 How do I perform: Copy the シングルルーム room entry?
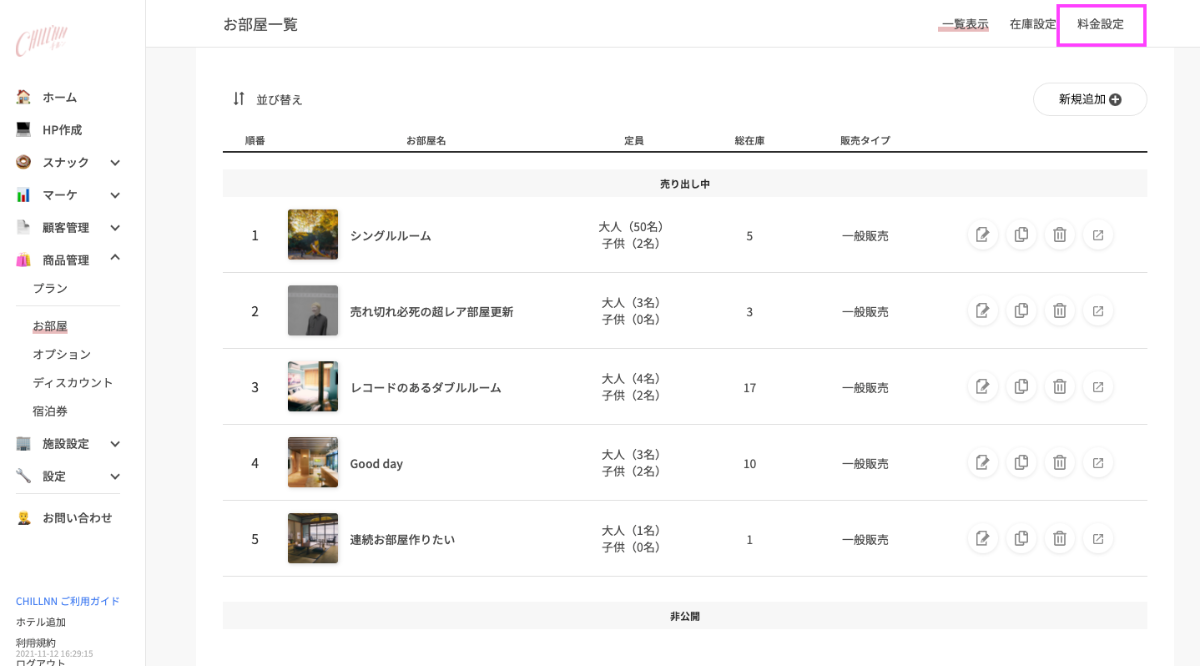point(1021,235)
